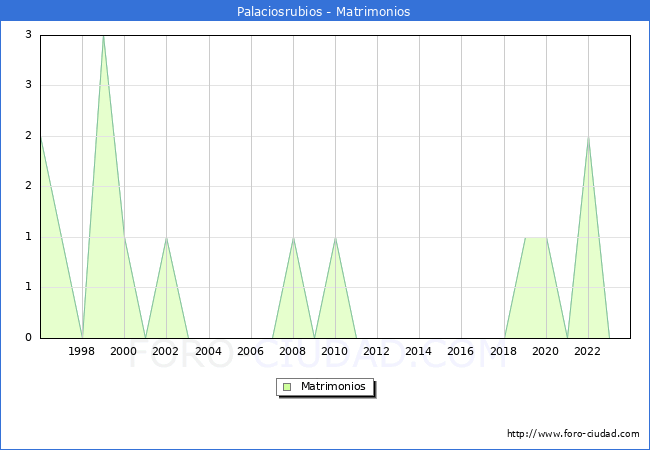Image resolution: width=650 pixels, height=450 pixels.
Task: Click the top of the 2008 peak
Action: click(293, 238)
